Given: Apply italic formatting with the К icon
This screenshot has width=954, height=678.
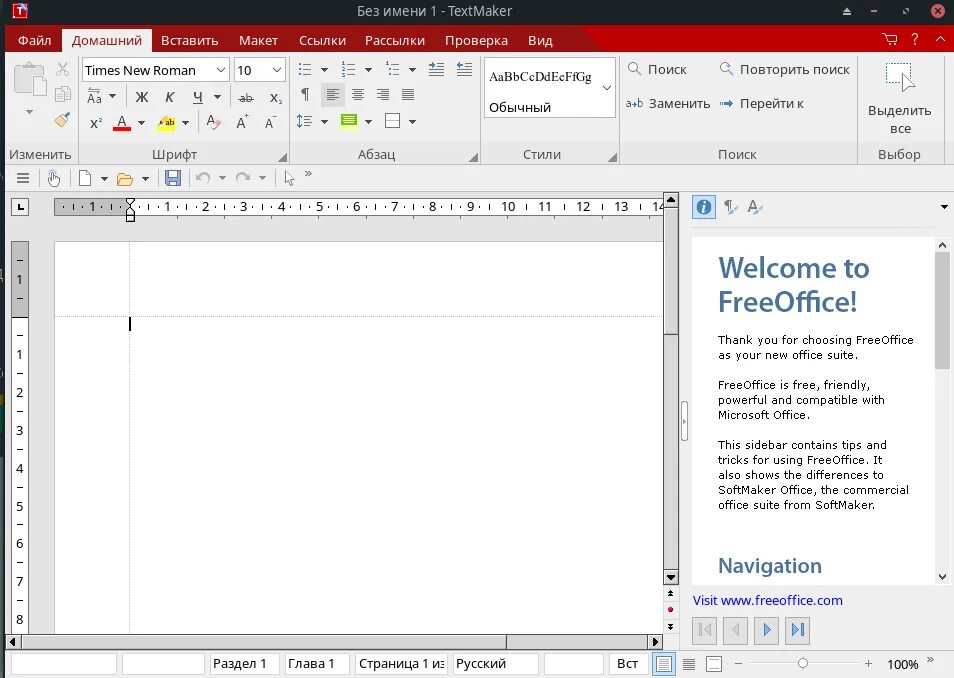Looking at the screenshot, I should (x=170, y=96).
